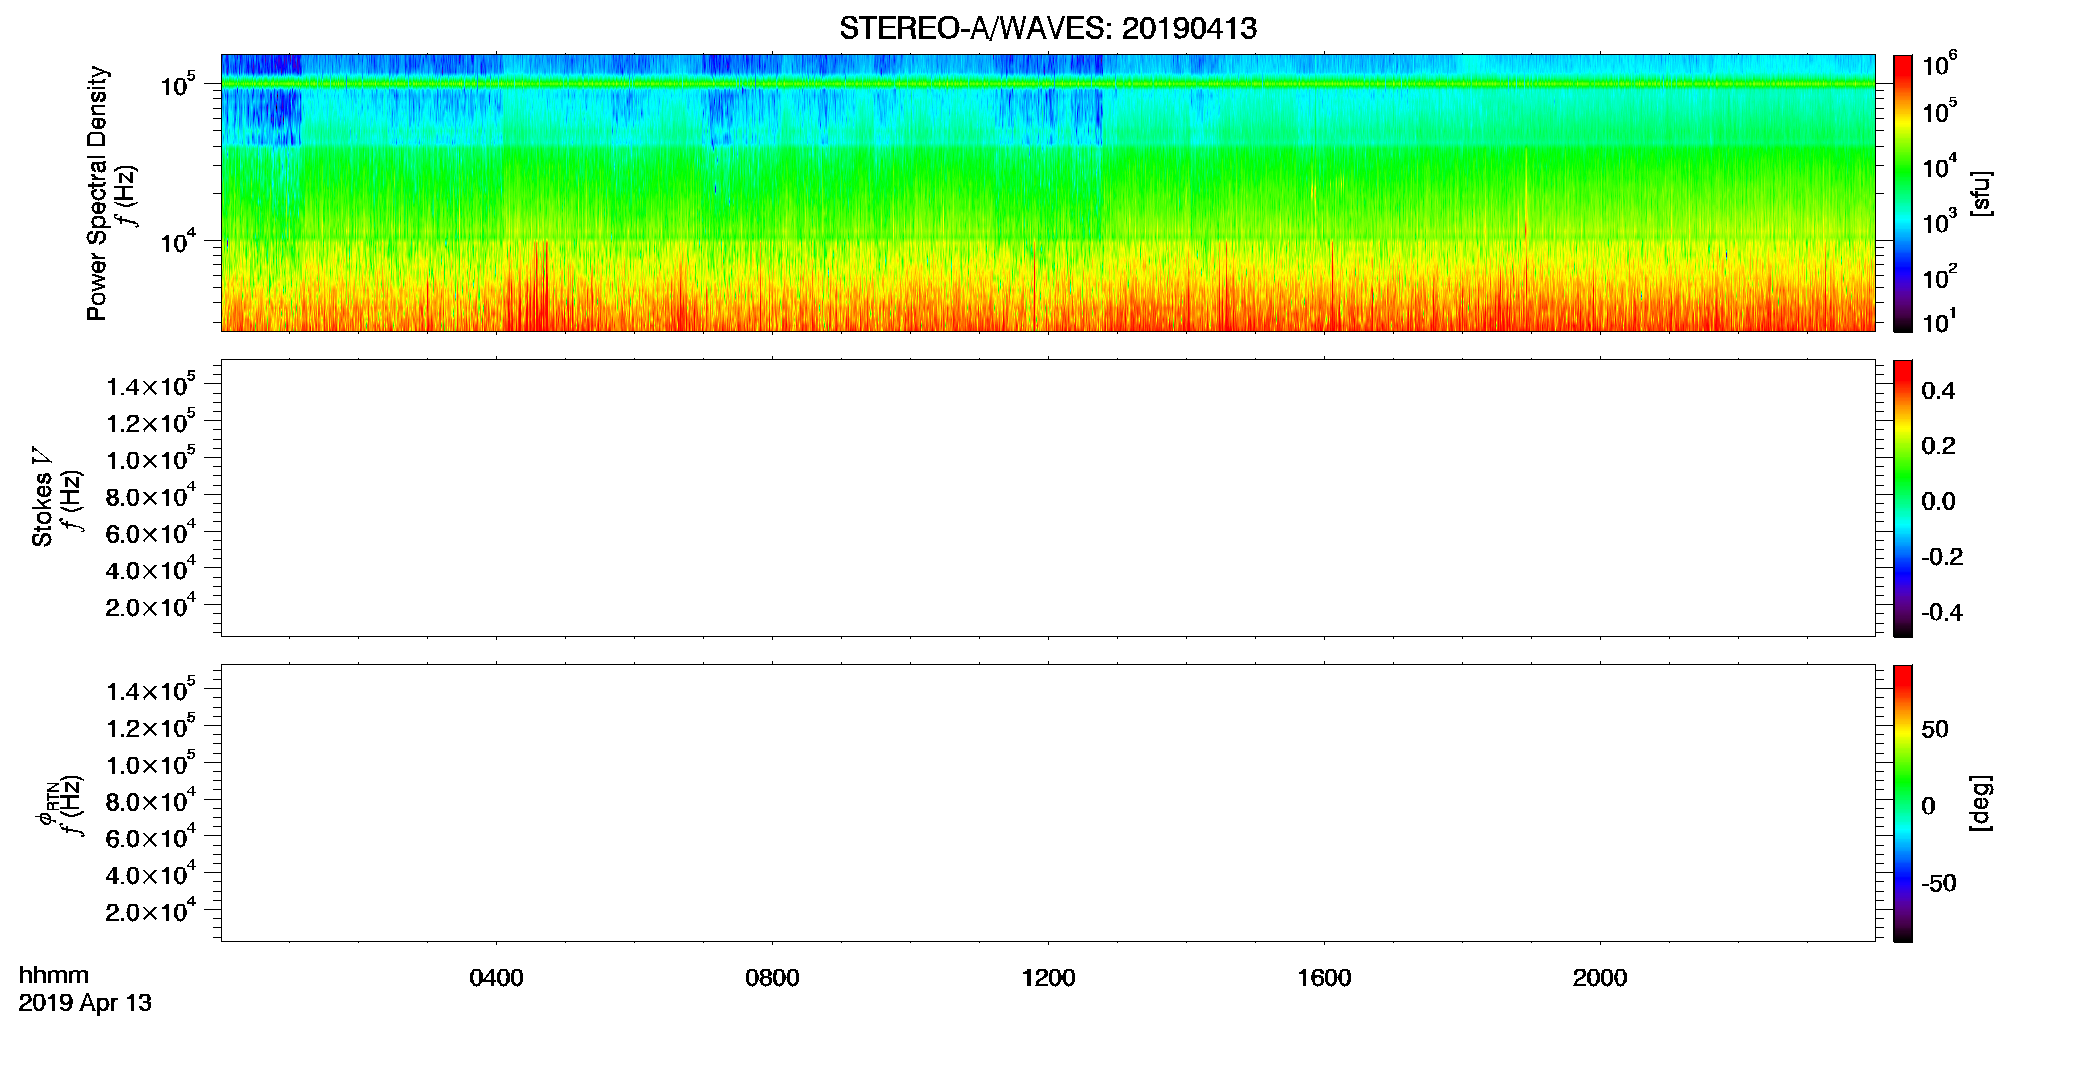Select the 1200 time axis label
The height and width of the screenshot is (1080, 2096).
[1048, 978]
